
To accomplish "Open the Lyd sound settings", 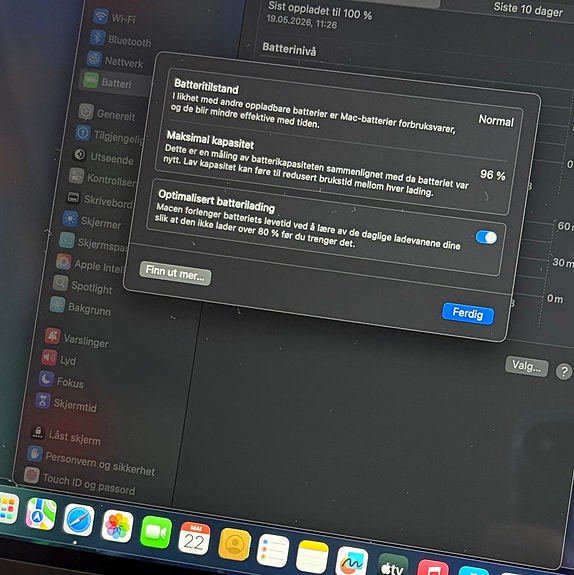I will [59, 359].
